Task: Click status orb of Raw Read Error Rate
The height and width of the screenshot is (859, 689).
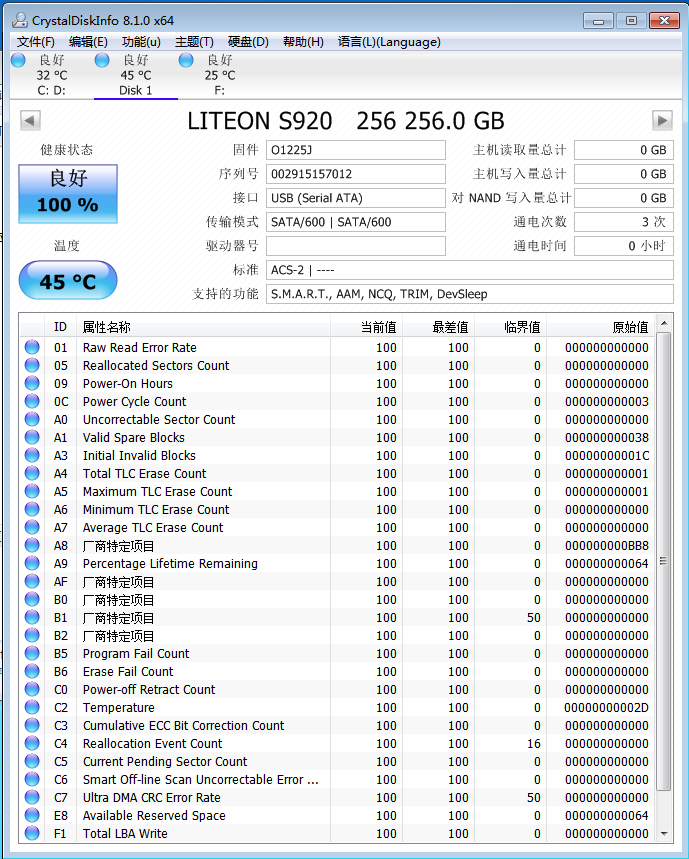Action: [32, 347]
